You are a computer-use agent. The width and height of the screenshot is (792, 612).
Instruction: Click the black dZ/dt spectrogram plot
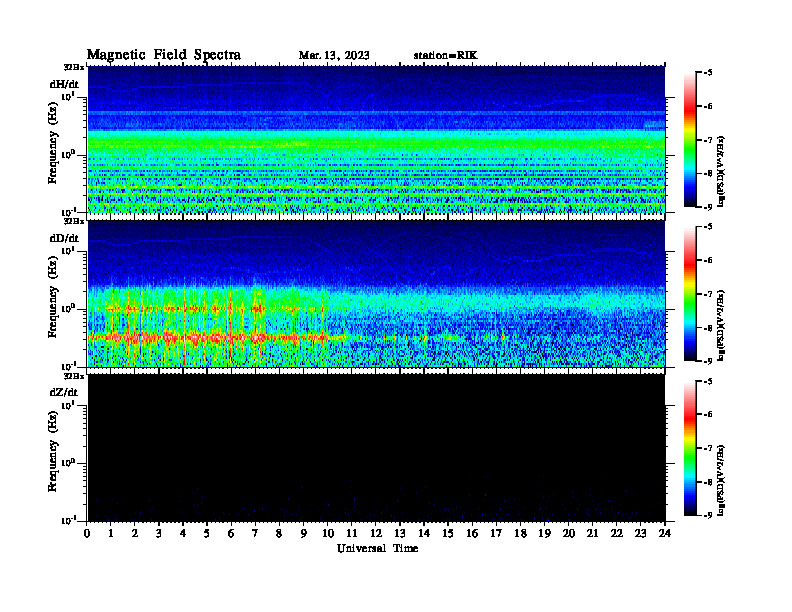(376, 448)
